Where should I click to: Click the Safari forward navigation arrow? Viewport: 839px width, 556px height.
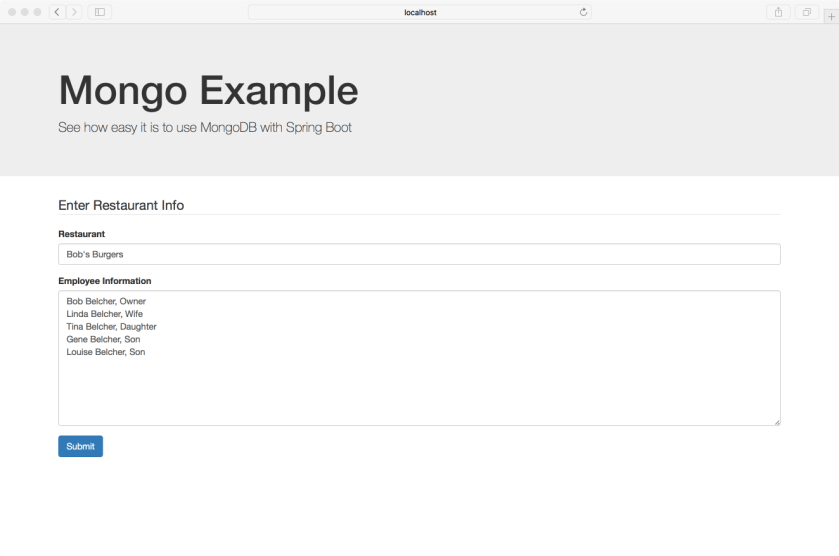pyautogui.click(x=72, y=12)
